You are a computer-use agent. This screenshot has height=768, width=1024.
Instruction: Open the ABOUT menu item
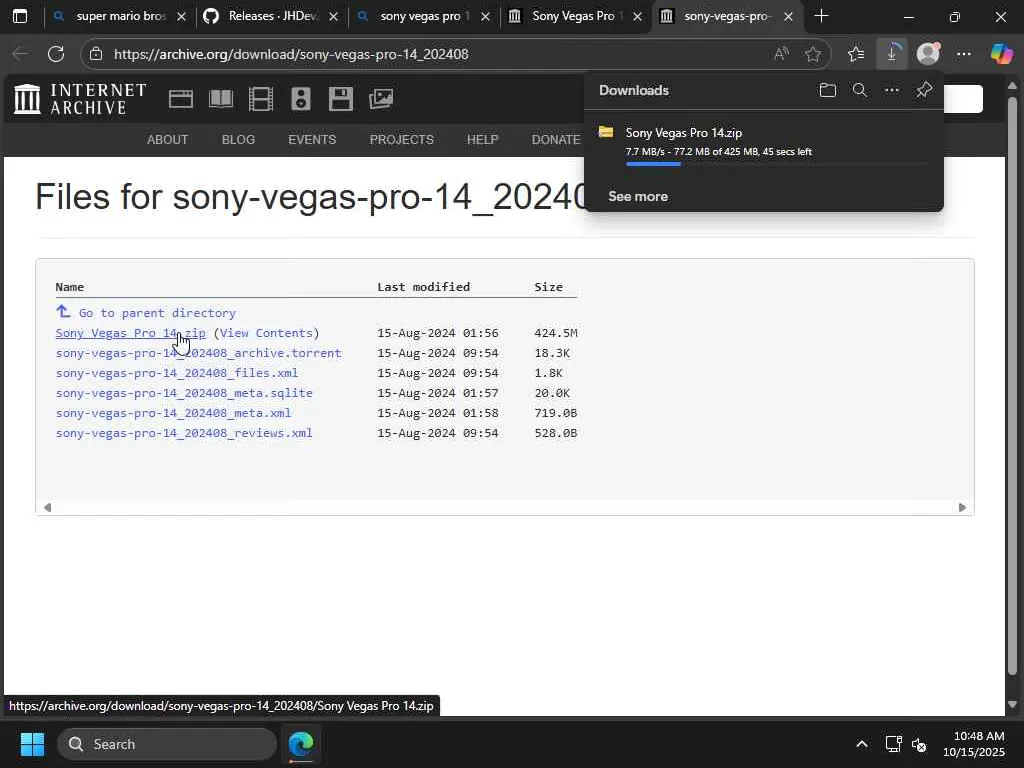pyautogui.click(x=167, y=140)
